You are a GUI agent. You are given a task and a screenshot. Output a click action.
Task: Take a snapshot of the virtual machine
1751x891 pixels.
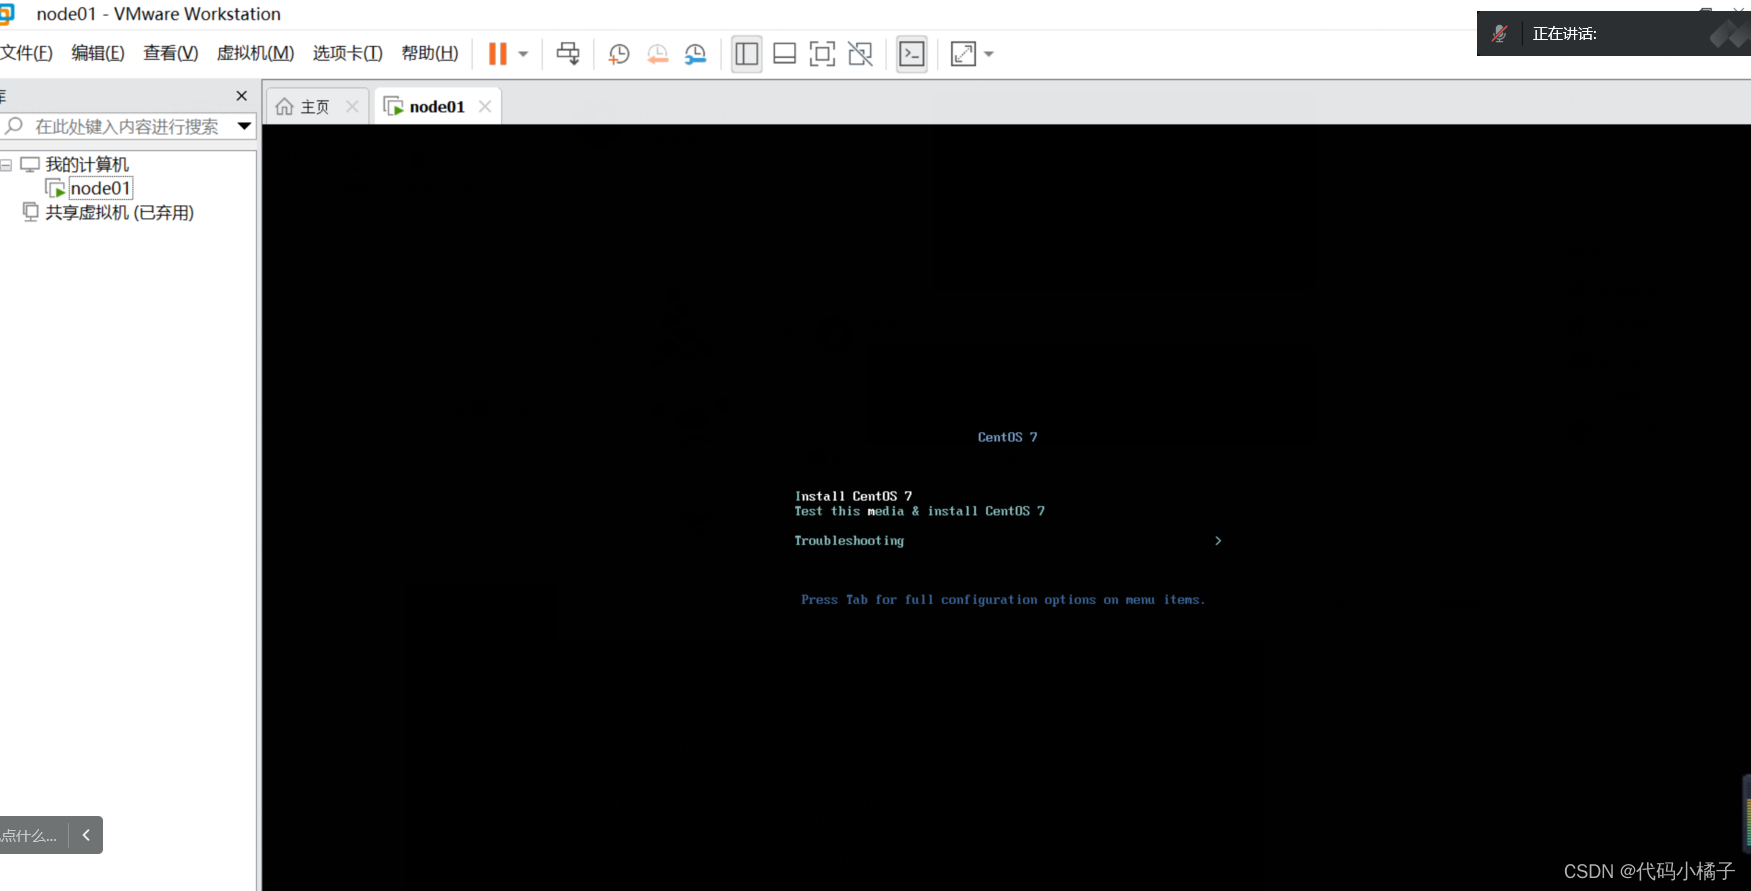(619, 54)
